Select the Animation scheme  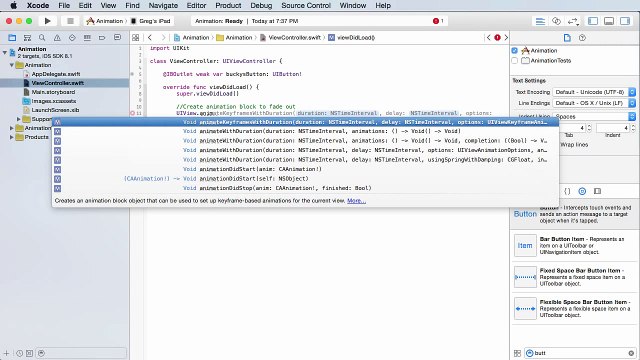105,21
